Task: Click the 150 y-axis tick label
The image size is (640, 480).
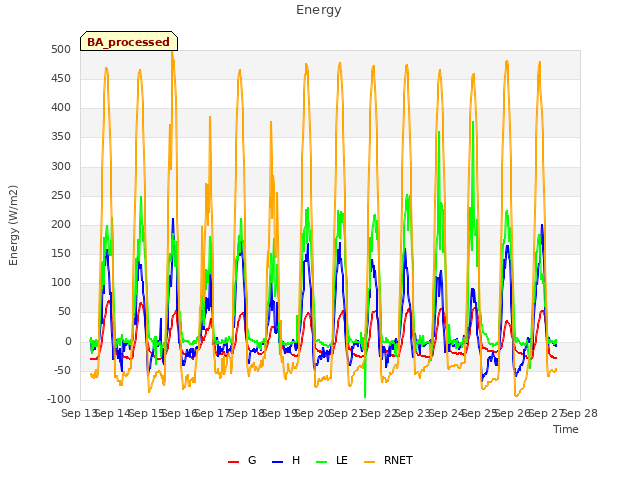Action: click(x=61, y=253)
